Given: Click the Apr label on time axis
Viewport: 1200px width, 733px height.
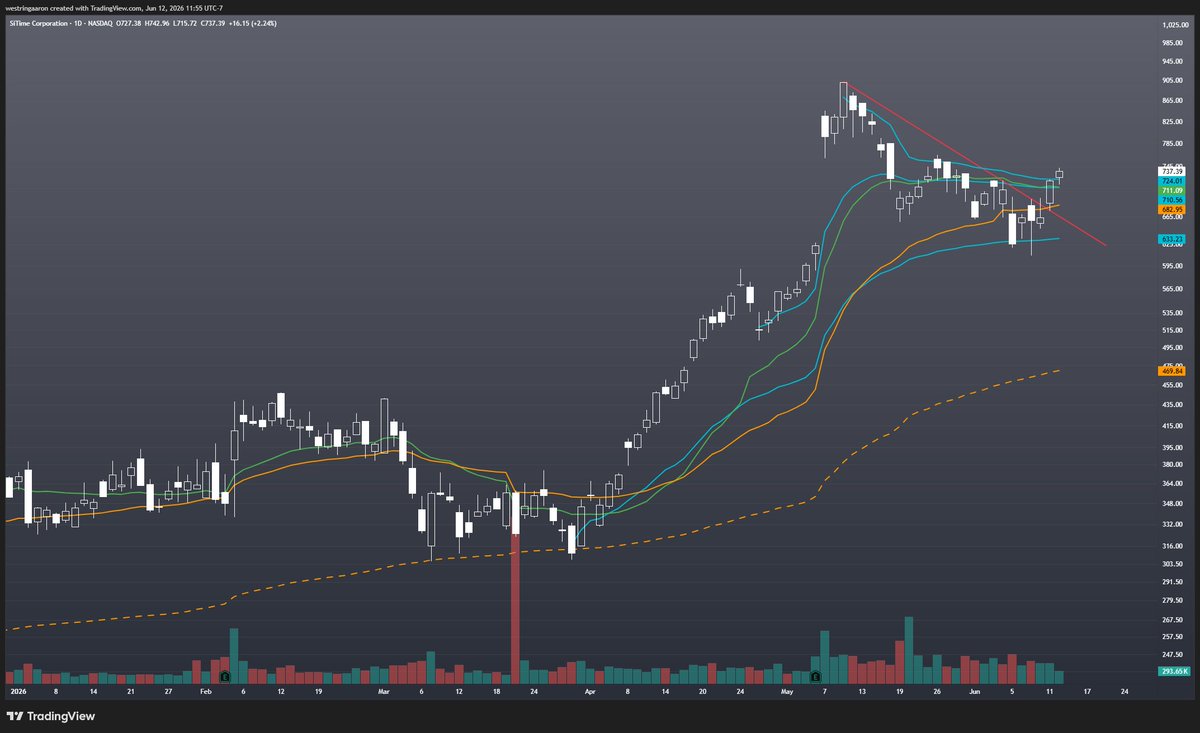Looking at the screenshot, I should click(x=590, y=691).
